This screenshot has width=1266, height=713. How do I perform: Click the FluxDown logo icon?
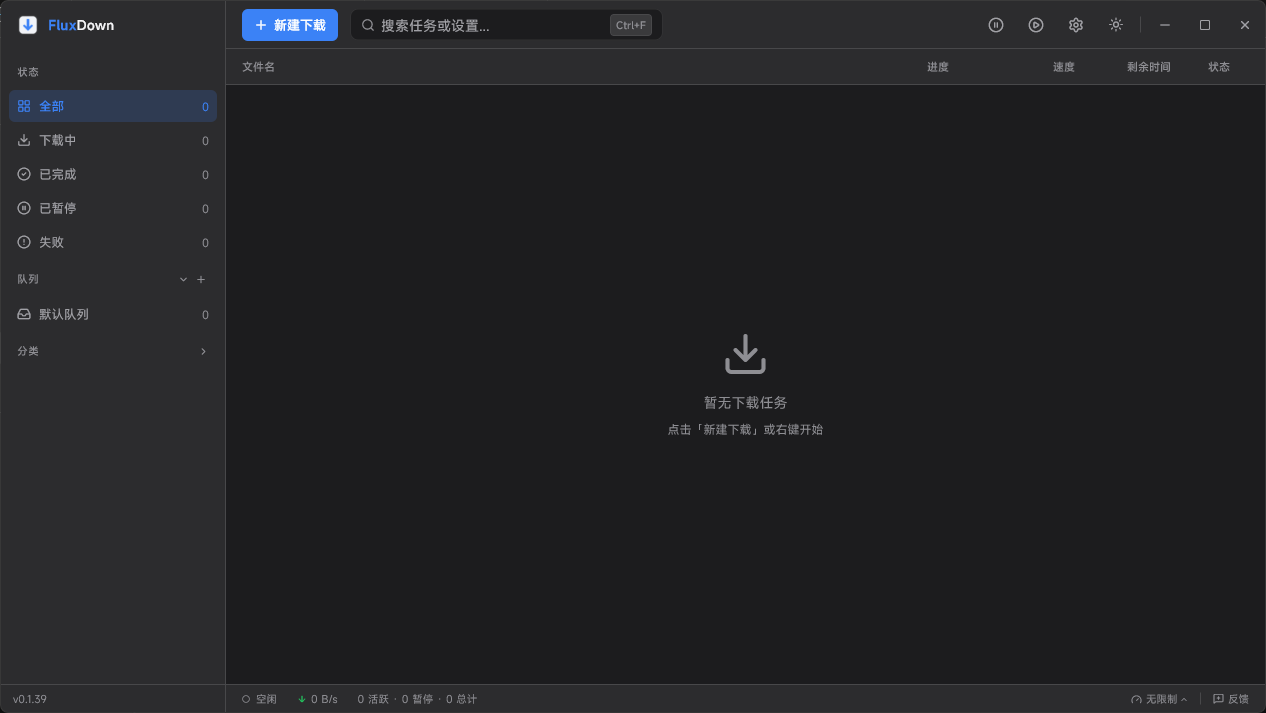27,24
